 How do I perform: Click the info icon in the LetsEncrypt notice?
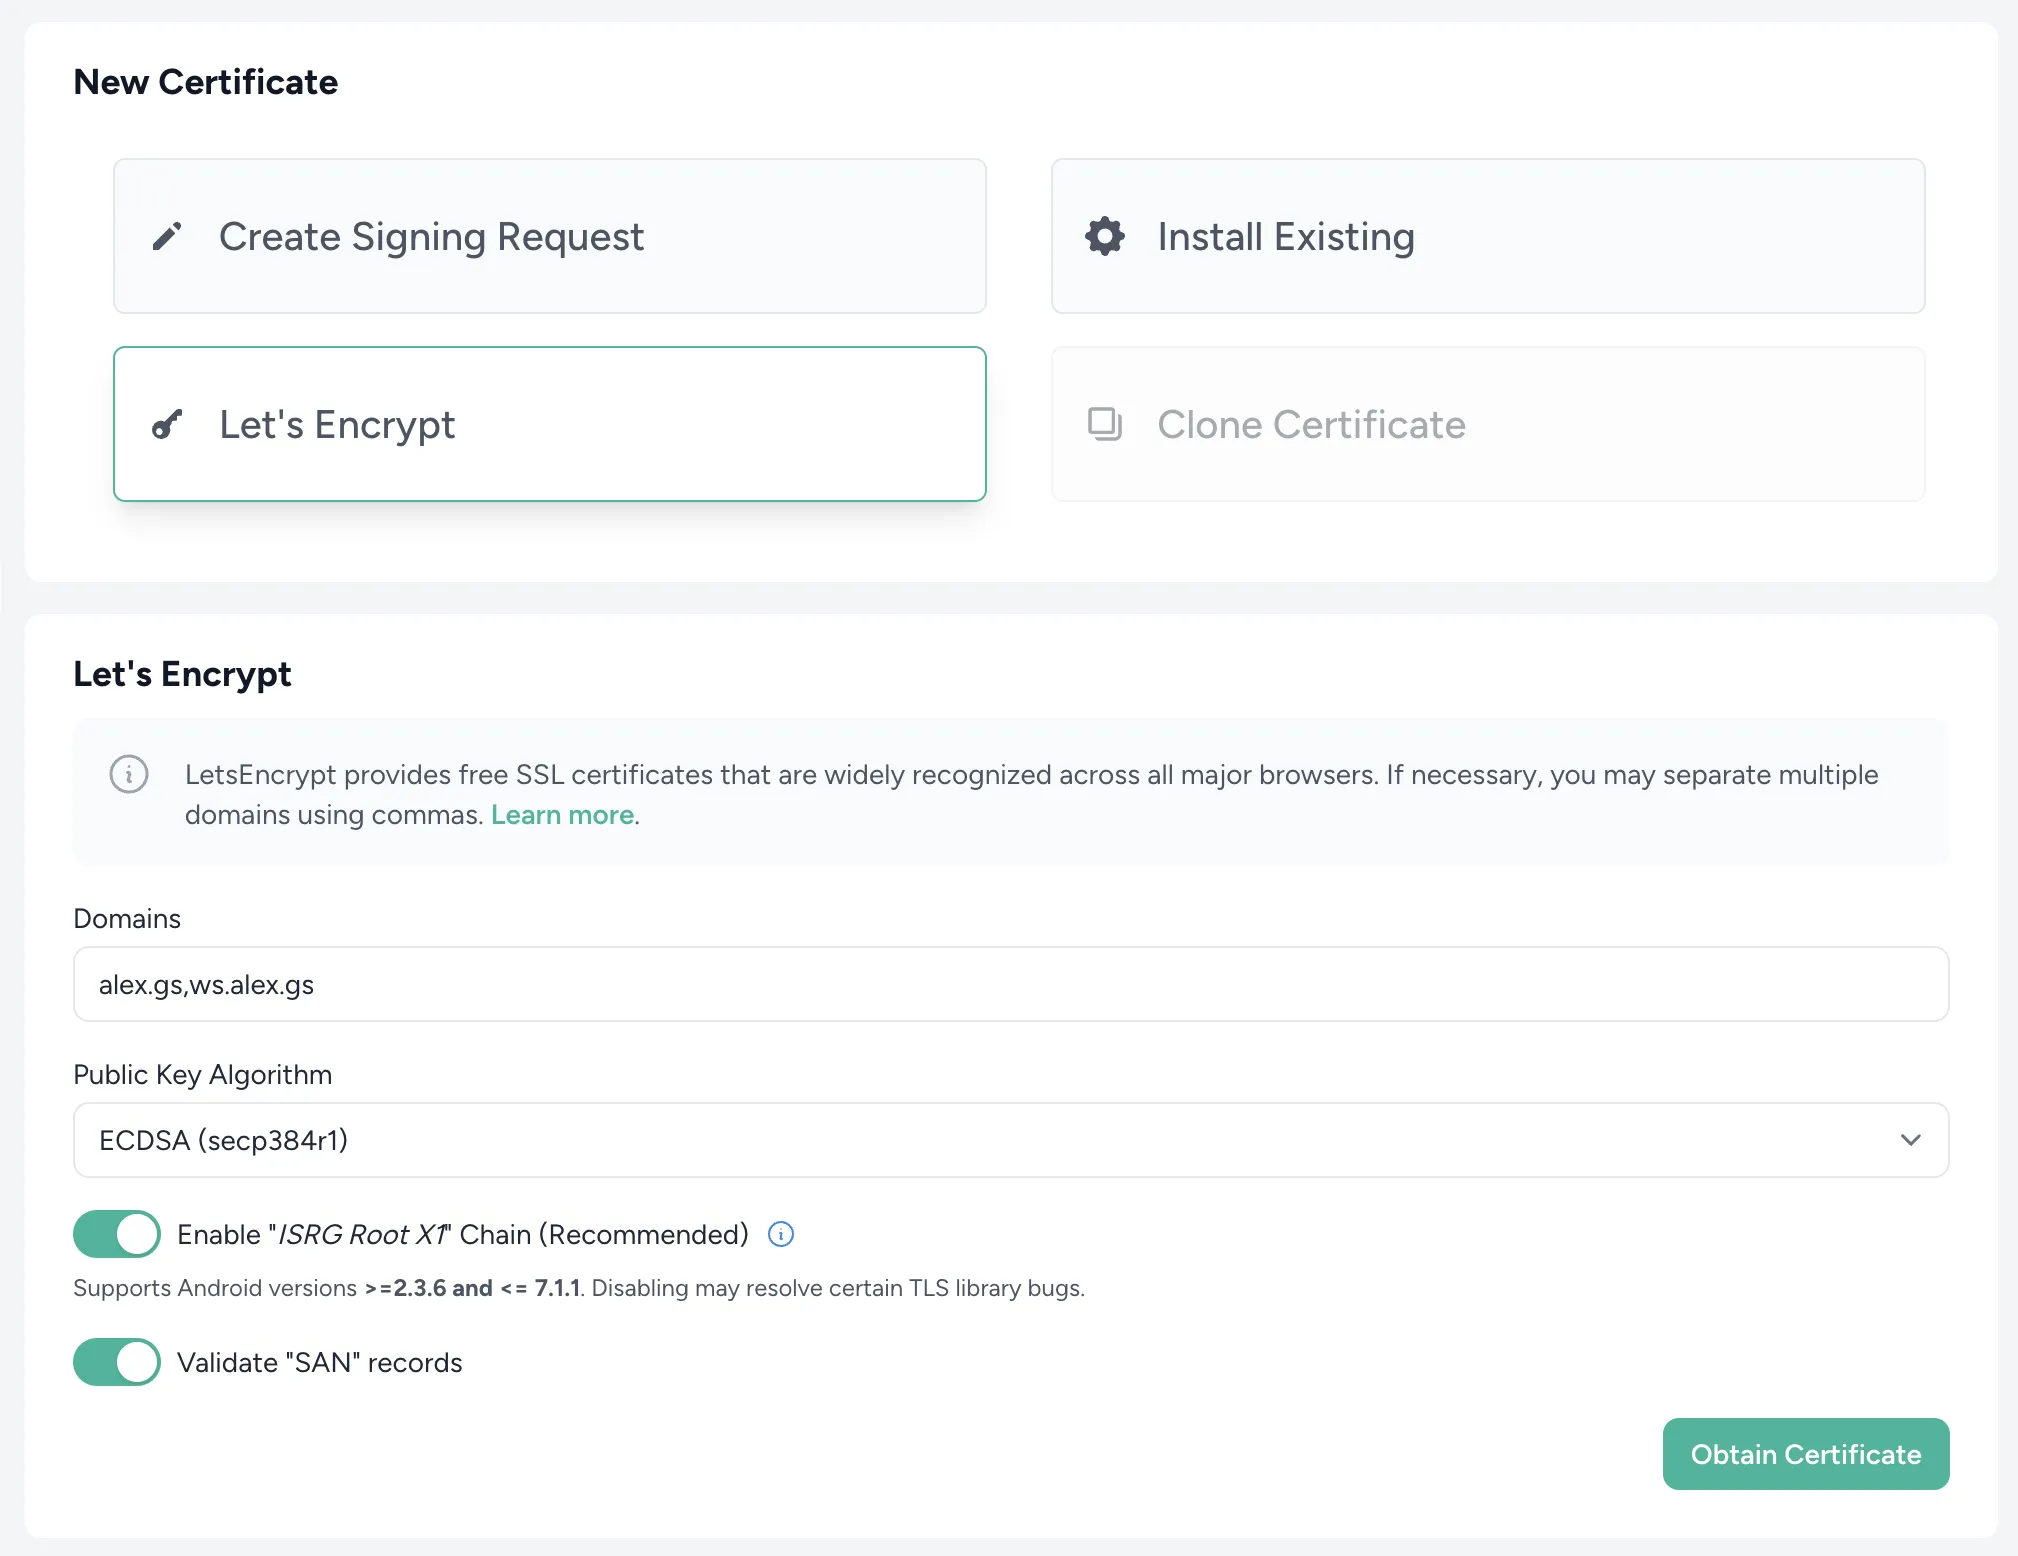tap(129, 774)
